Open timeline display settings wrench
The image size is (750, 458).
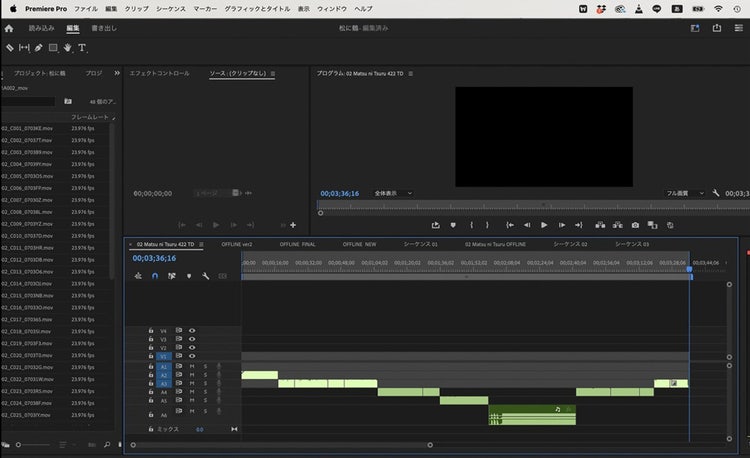click(205, 275)
